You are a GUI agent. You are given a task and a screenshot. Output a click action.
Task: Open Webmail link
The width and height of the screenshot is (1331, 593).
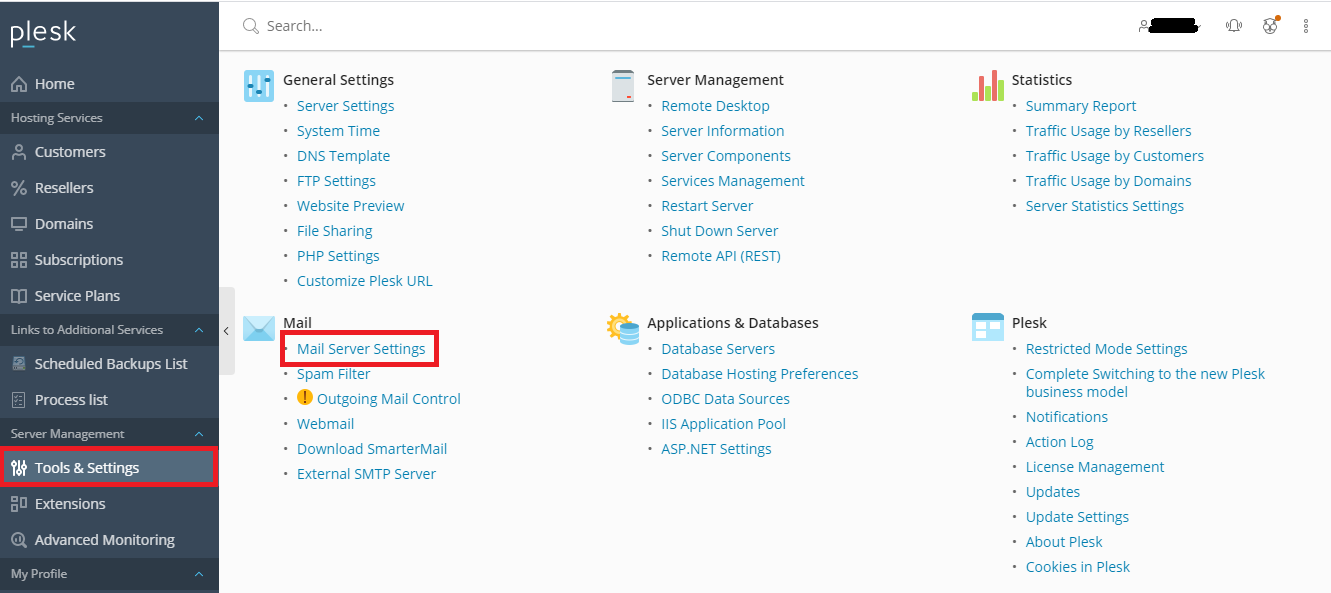pos(325,424)
